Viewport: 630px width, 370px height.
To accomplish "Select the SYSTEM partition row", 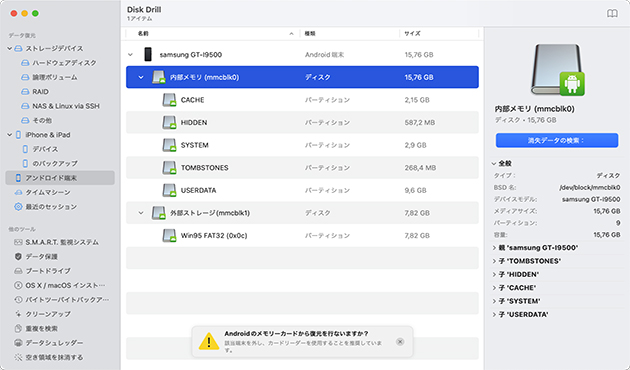I will (302, 145).
